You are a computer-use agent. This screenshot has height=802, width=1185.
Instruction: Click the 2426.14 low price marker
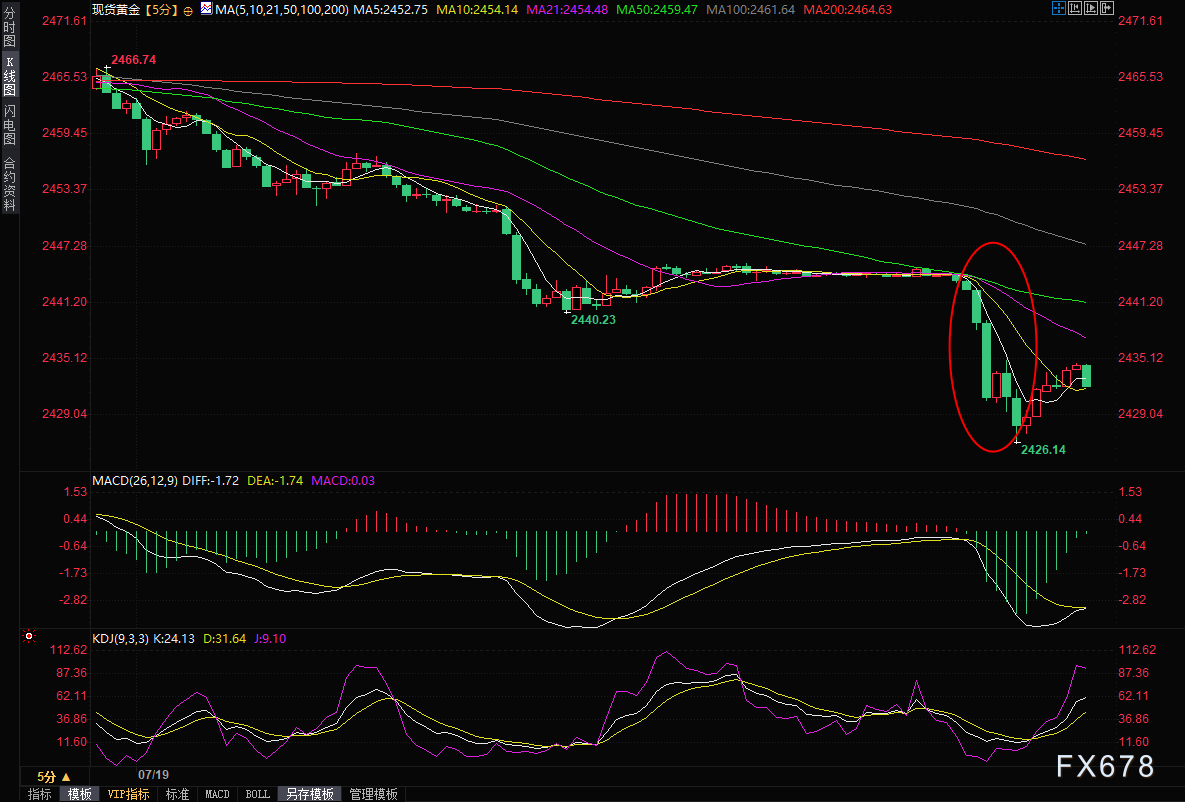click(1043, 450)
